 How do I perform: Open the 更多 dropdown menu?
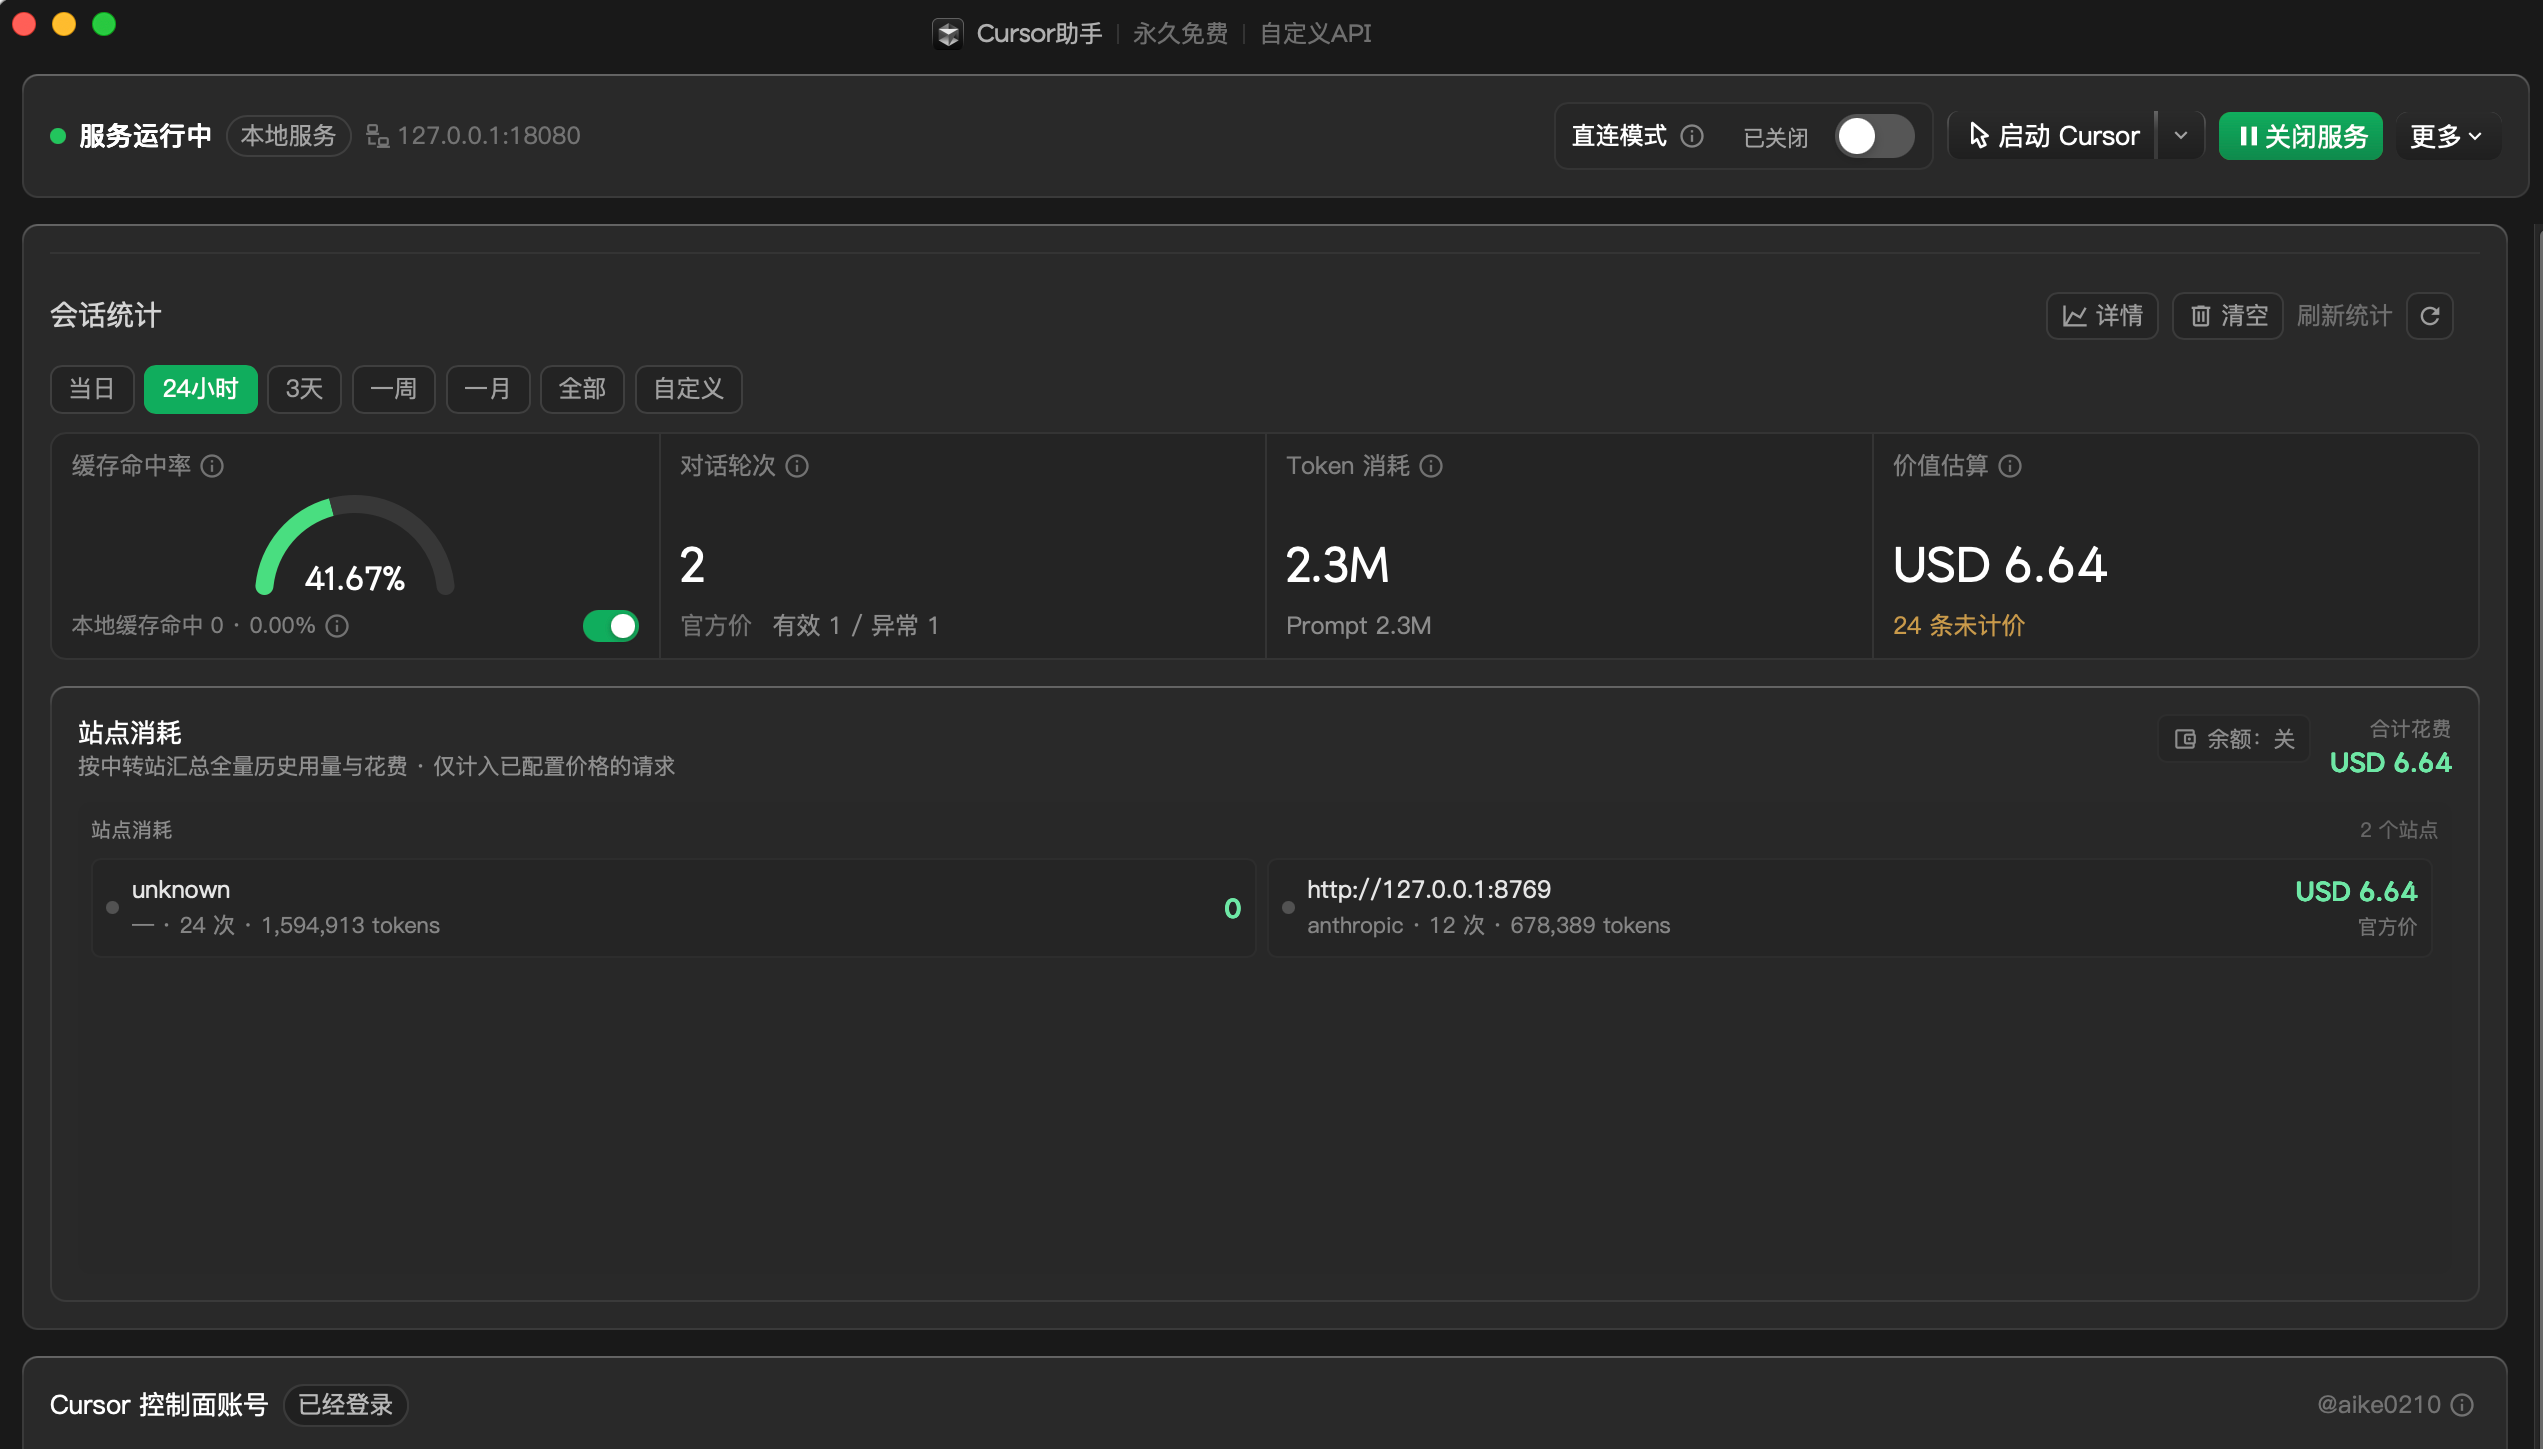(x=2446, y=136)
